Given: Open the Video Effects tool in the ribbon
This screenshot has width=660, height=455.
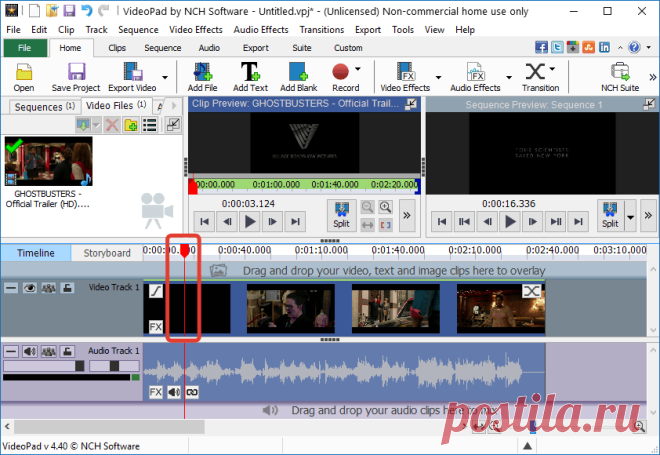Looking at the screenshot, I should click(x=405, y=77).
